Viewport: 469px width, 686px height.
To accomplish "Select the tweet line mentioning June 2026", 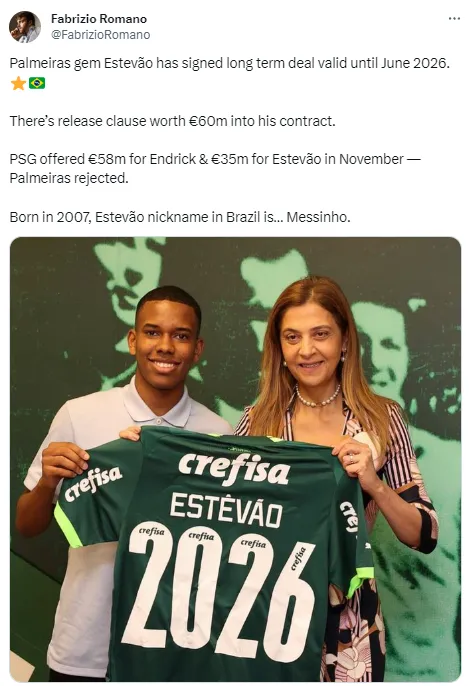I will click(x=230, y=63).
